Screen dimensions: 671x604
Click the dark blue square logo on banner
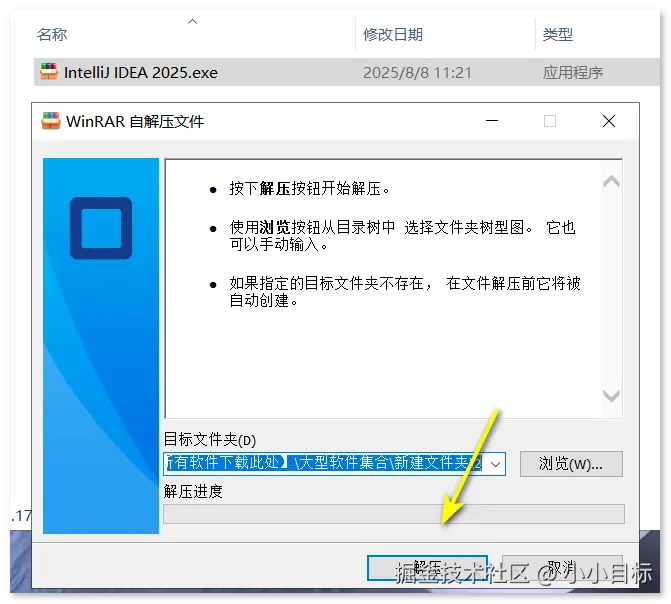pyautogui.click(x=101, y=228)
